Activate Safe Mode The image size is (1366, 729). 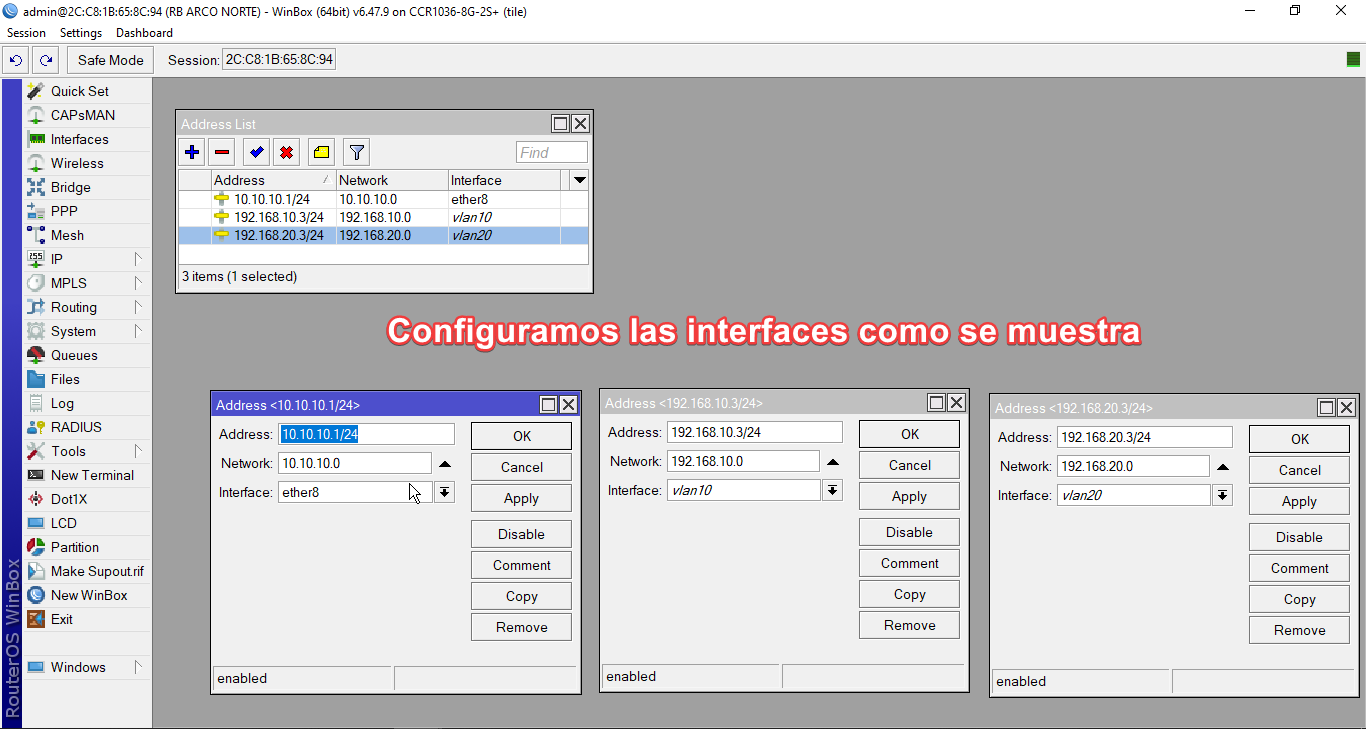tap(109, 60)
